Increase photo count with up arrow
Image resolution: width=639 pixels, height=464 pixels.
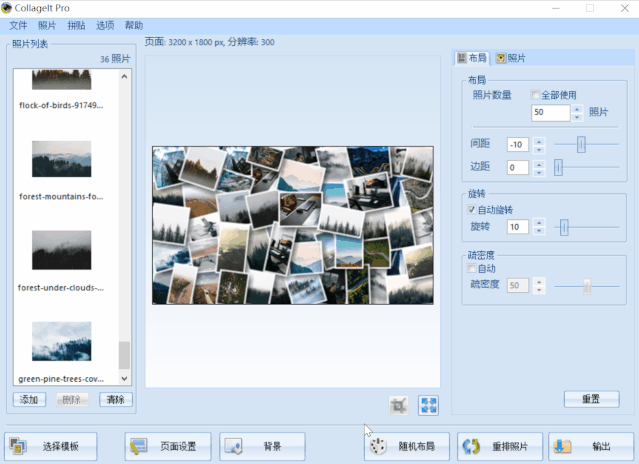click(576, 108)
